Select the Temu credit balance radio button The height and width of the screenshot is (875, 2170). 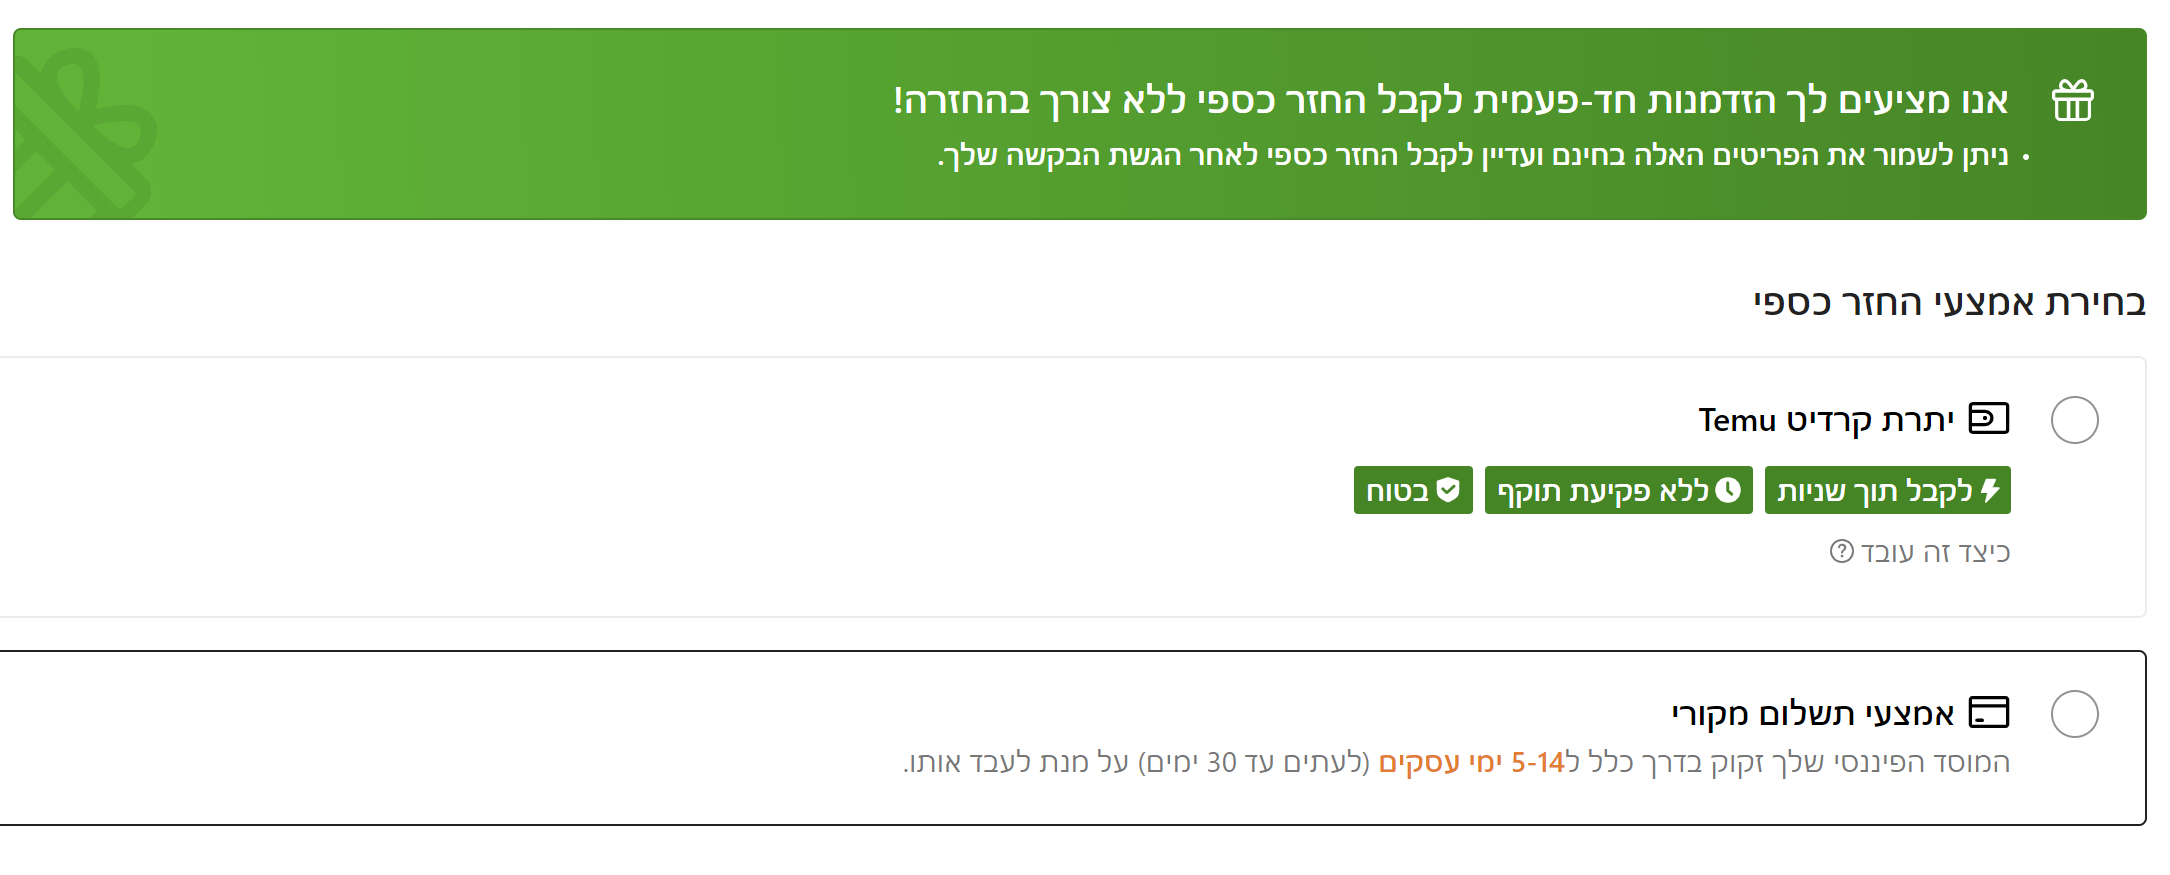coord(2076,420)
